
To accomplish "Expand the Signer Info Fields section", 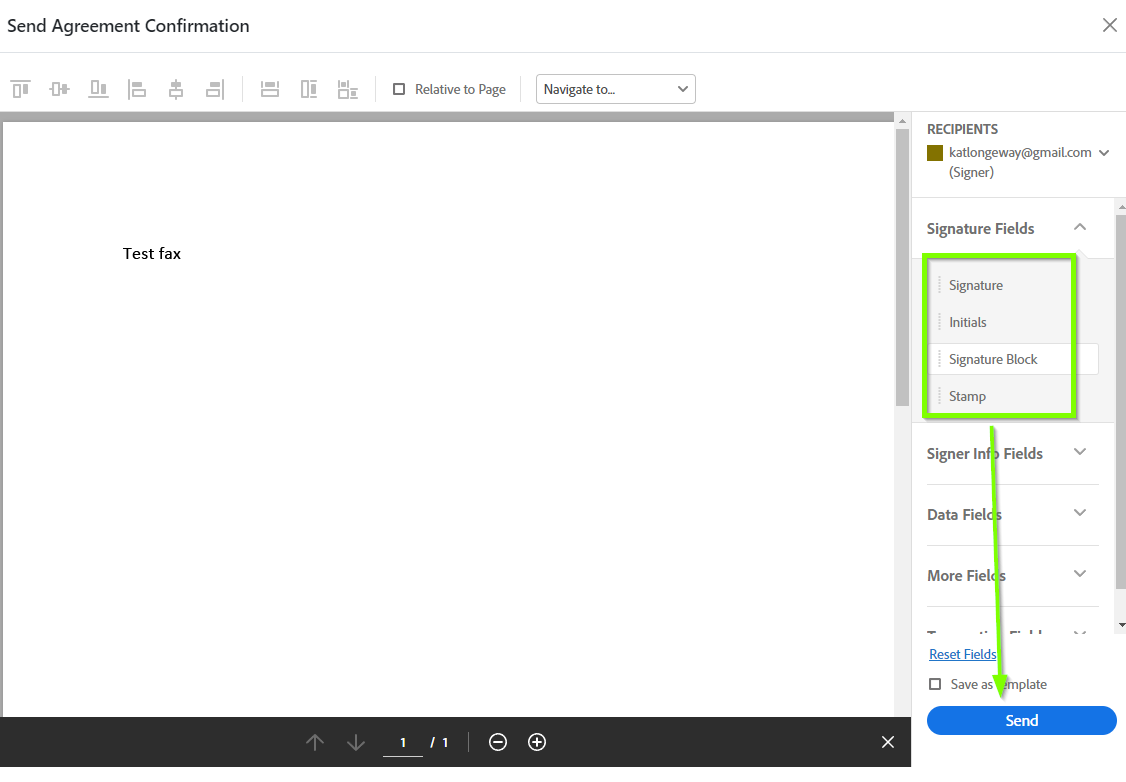I will (1079, 452).
